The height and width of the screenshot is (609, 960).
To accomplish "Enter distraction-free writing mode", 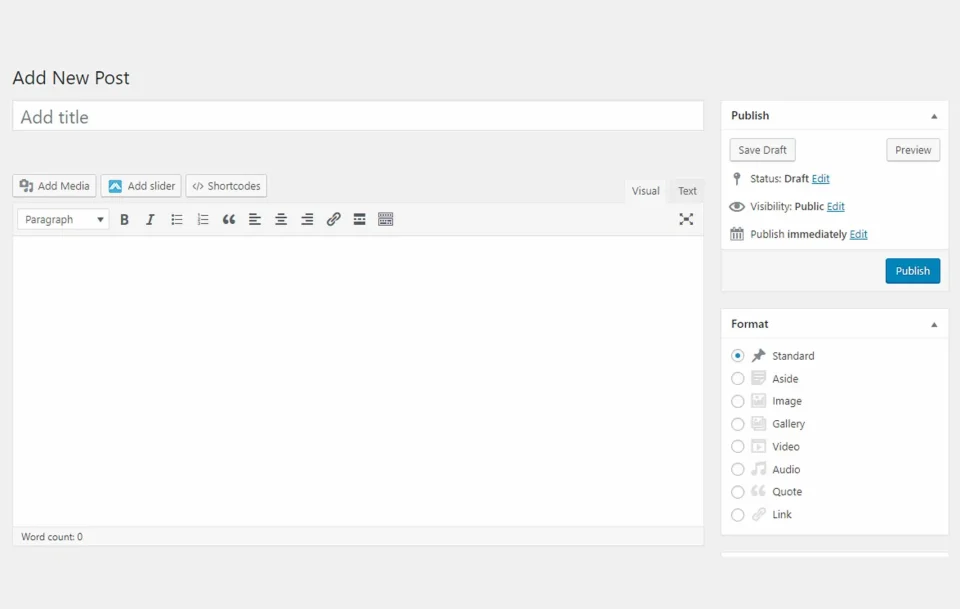I will tap(686, 220).
